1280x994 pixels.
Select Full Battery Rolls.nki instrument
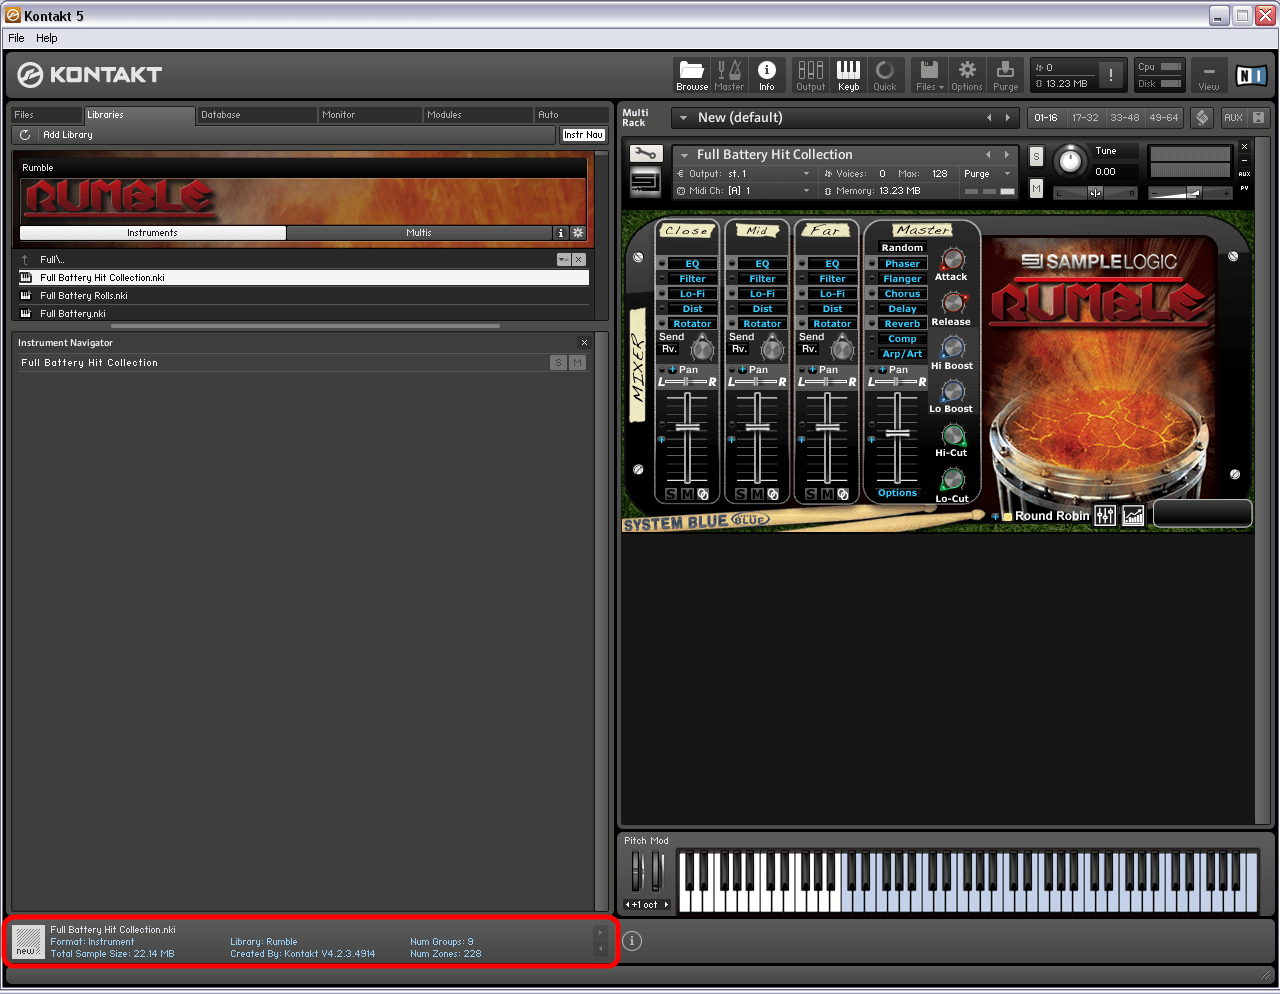(x=84, y=296)
